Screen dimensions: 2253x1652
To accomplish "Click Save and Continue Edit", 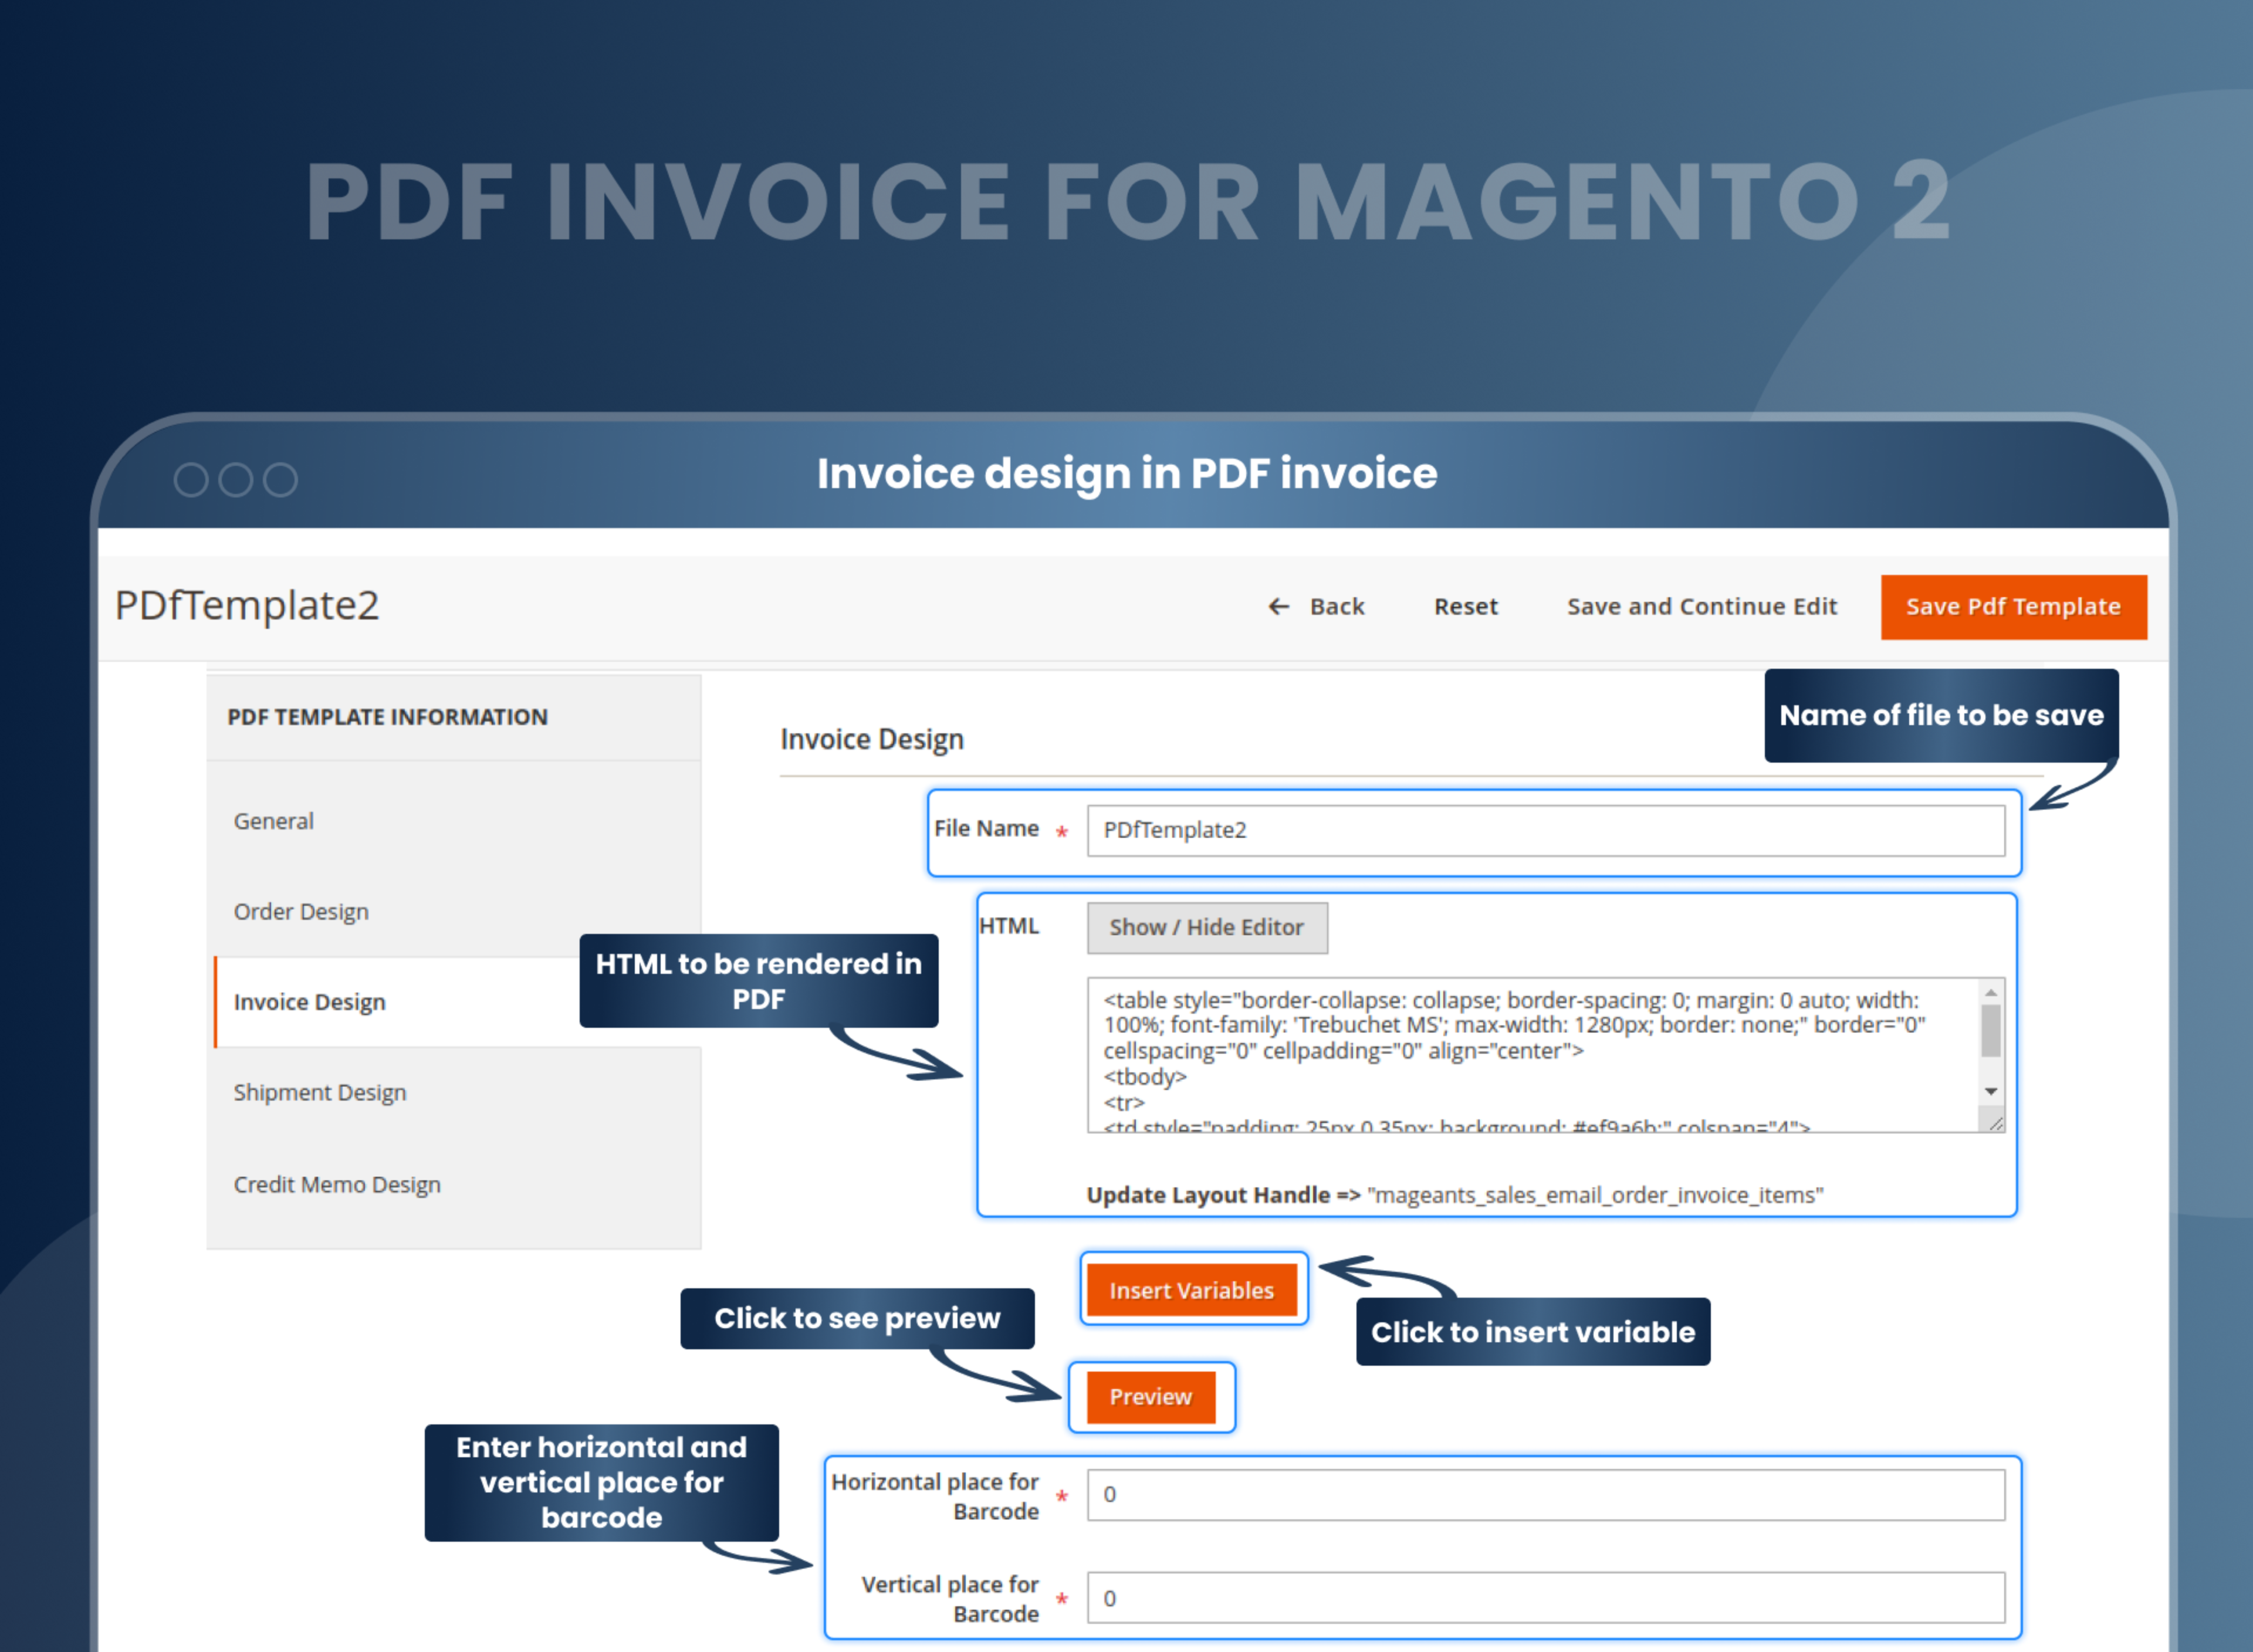I will (1701, 607).
